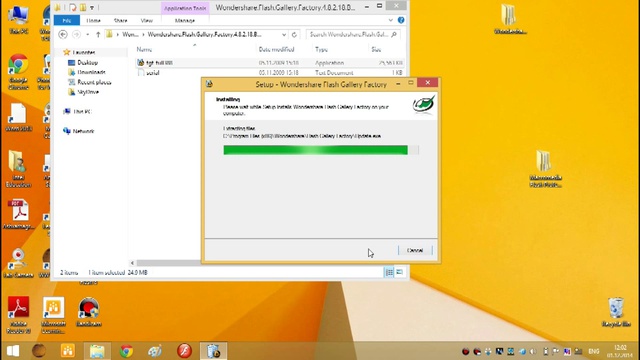Open the PDF file desktop icon
Viewport: 640px width, 360px height.
click(x=18, y=214)
